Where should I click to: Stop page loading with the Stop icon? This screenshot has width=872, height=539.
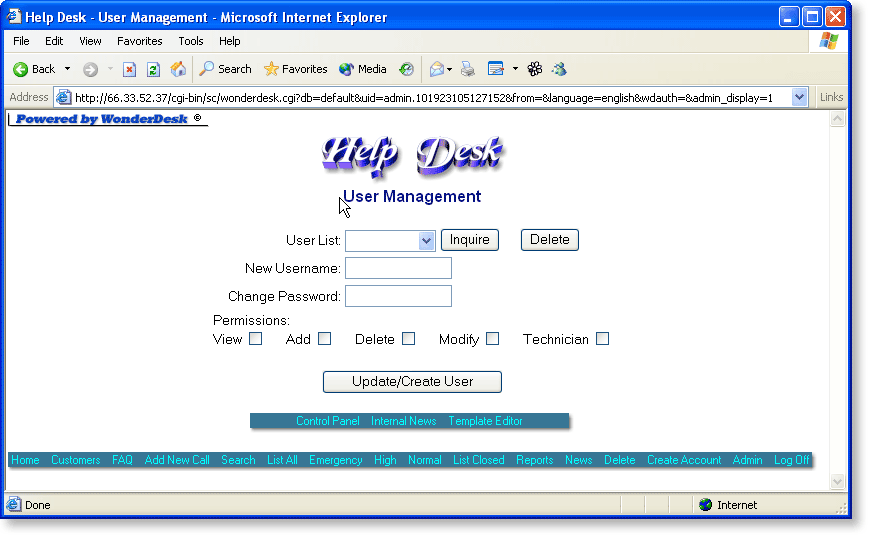click(x=129, y=70)
